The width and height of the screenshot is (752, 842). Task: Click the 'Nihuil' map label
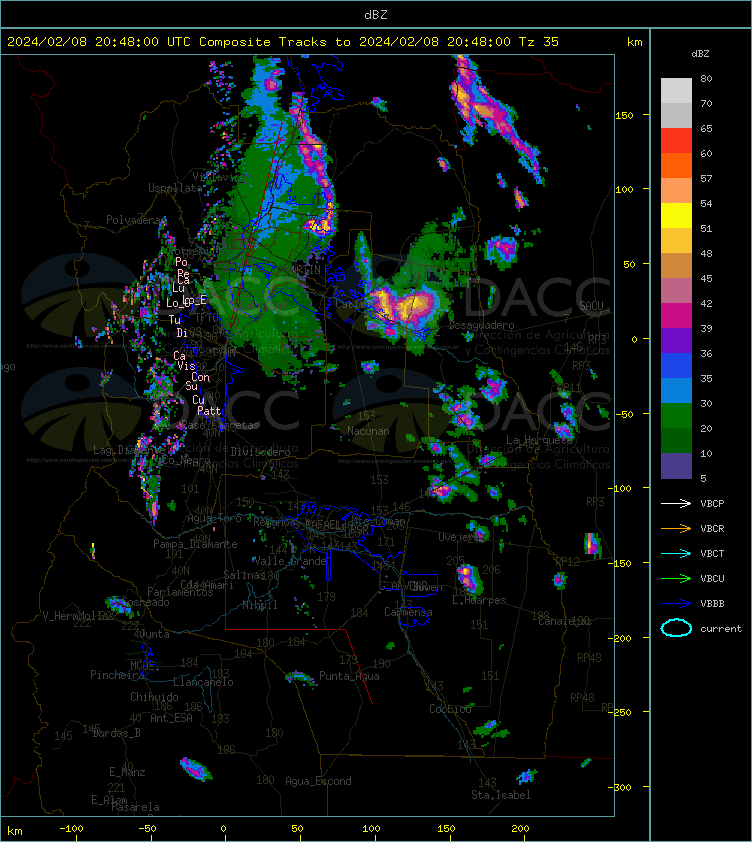tap(260, 605)
